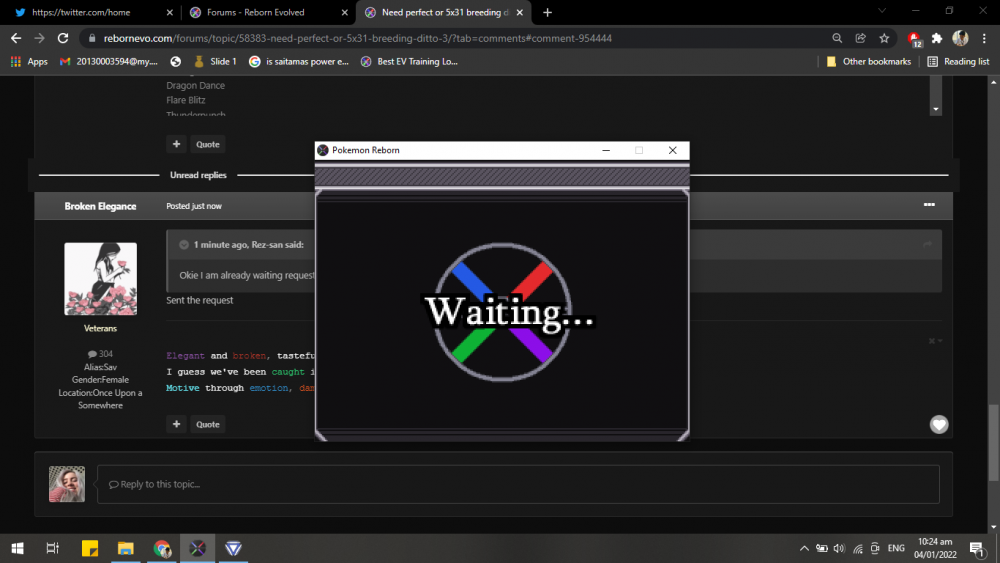Click the scroll-down arrow in post box
Image resolution: width=1000 pixels, height=563 pixels.
pos(936,109)
